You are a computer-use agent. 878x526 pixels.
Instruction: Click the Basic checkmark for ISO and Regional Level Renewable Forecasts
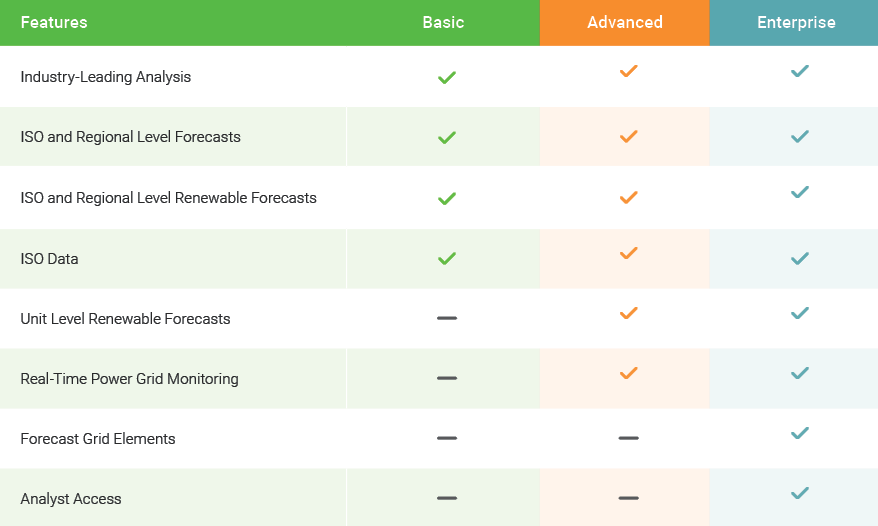click(x=447, y=198)
